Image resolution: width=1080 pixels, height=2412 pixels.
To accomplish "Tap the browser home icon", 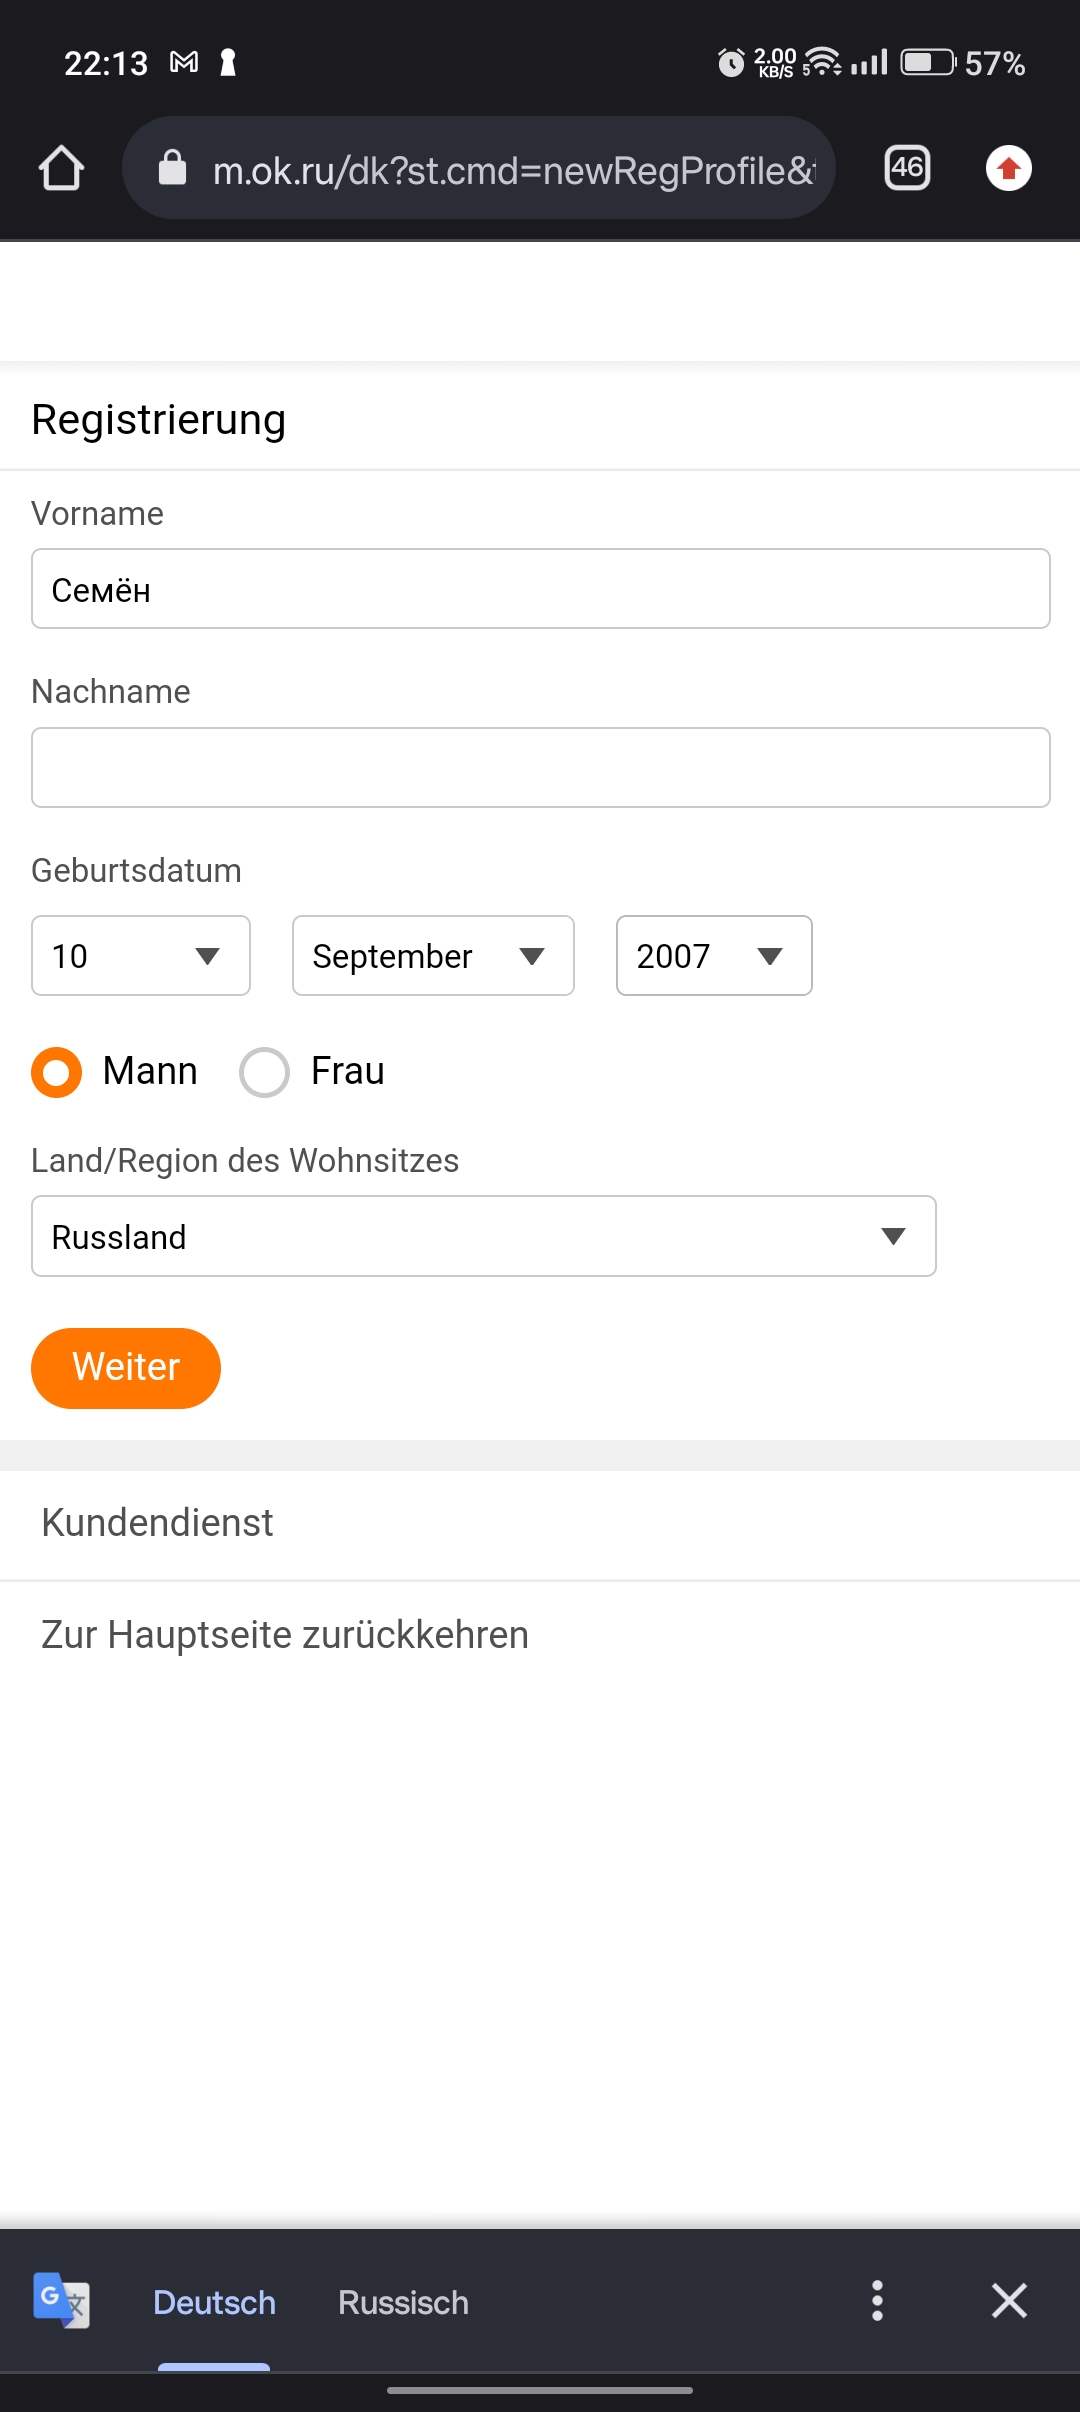I will click(x=61, y=168).
